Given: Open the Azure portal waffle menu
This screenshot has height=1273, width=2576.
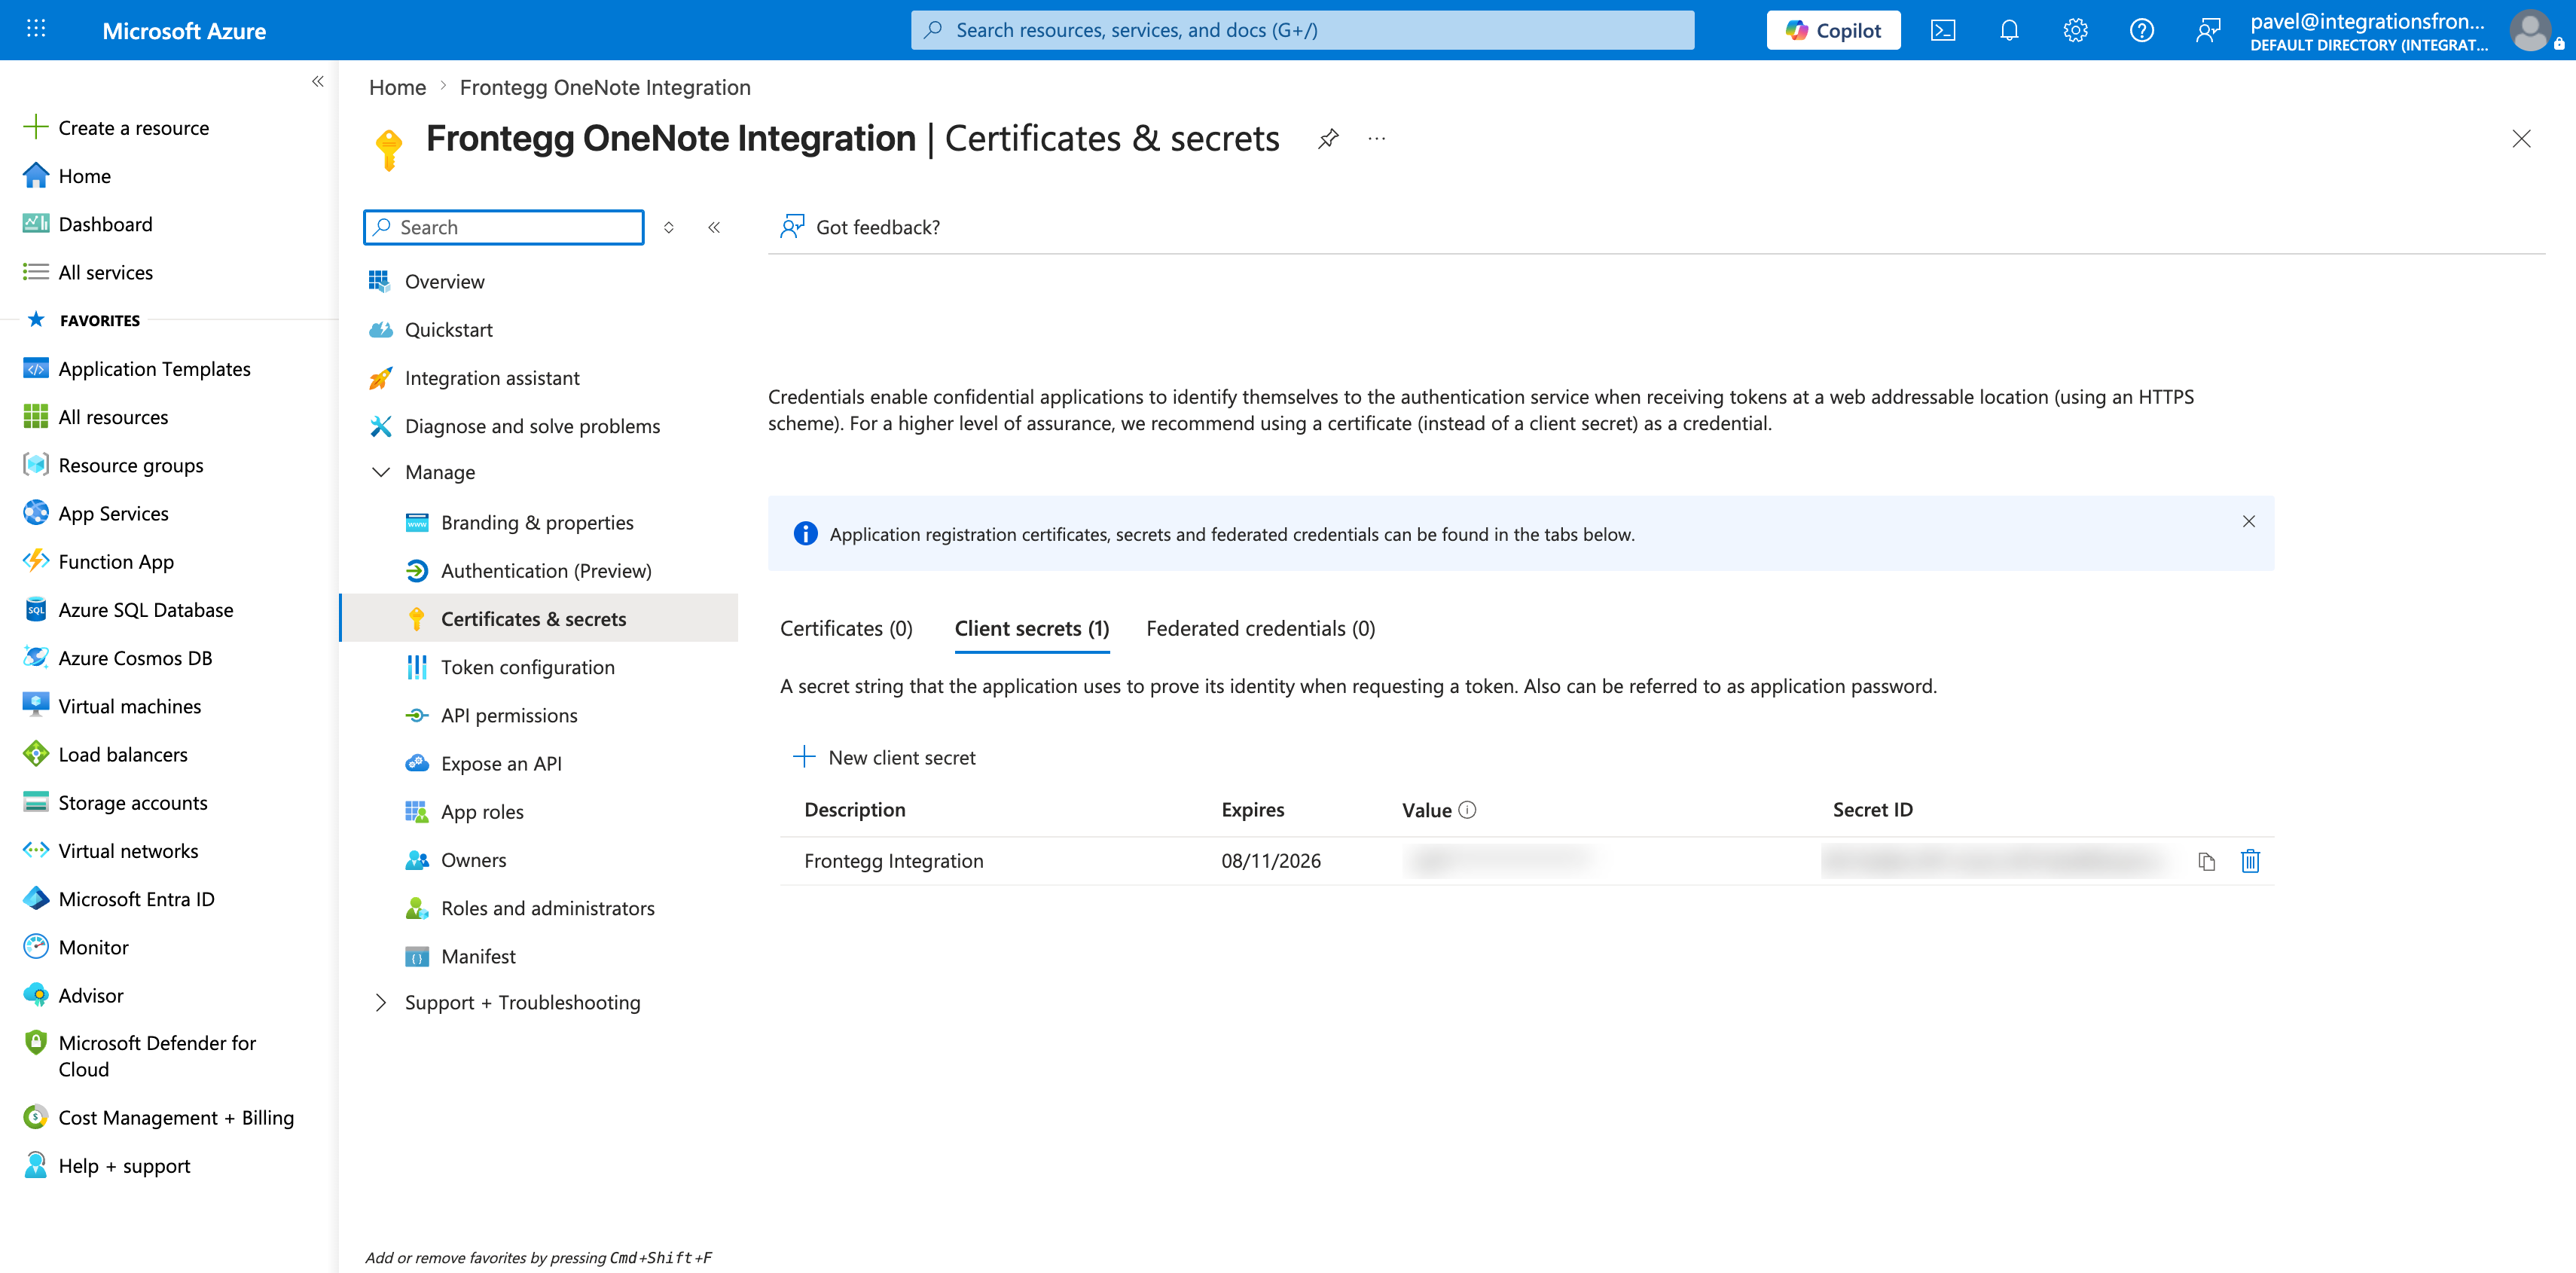Looking at the screenshot, I should tap(36, 29).
